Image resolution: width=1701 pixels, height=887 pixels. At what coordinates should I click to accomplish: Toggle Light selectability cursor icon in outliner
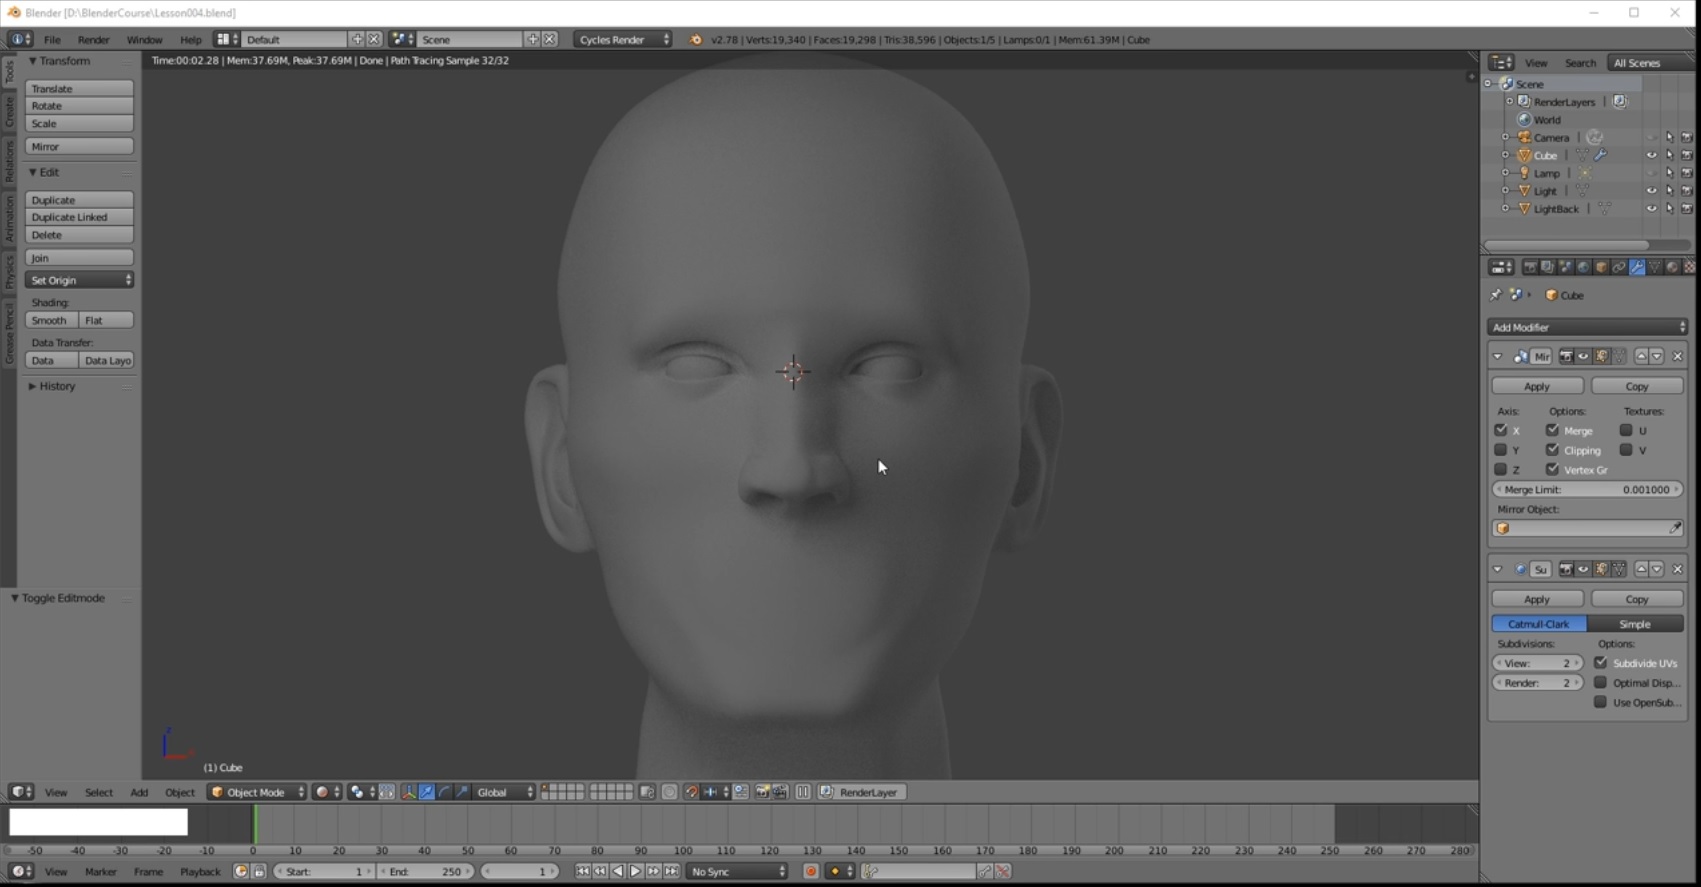click(1669, 191)
